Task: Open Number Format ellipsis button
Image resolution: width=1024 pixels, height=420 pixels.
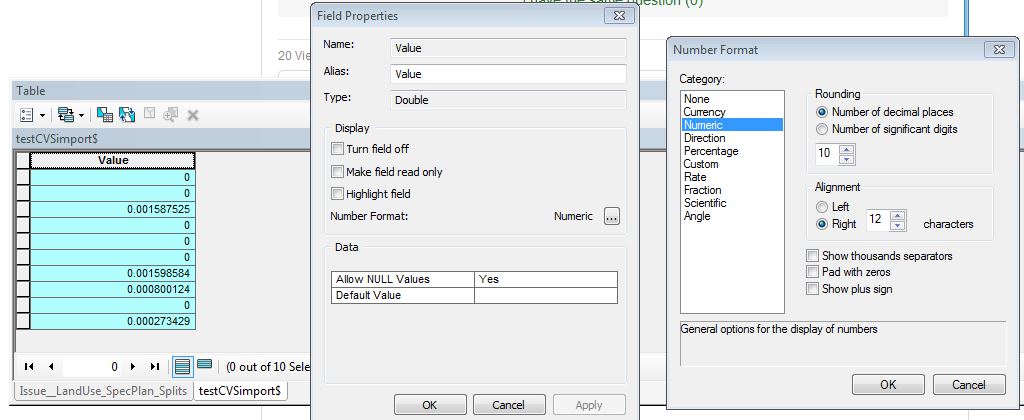Action: 612,216
